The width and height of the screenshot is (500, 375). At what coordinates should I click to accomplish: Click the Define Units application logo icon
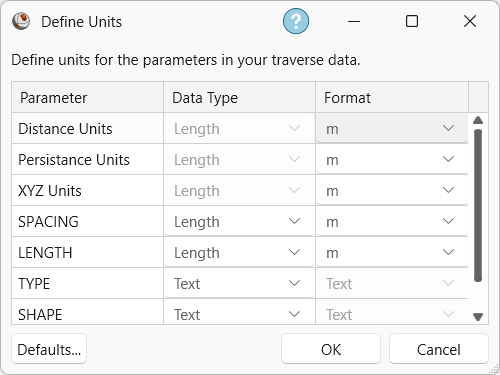point(21,21)
